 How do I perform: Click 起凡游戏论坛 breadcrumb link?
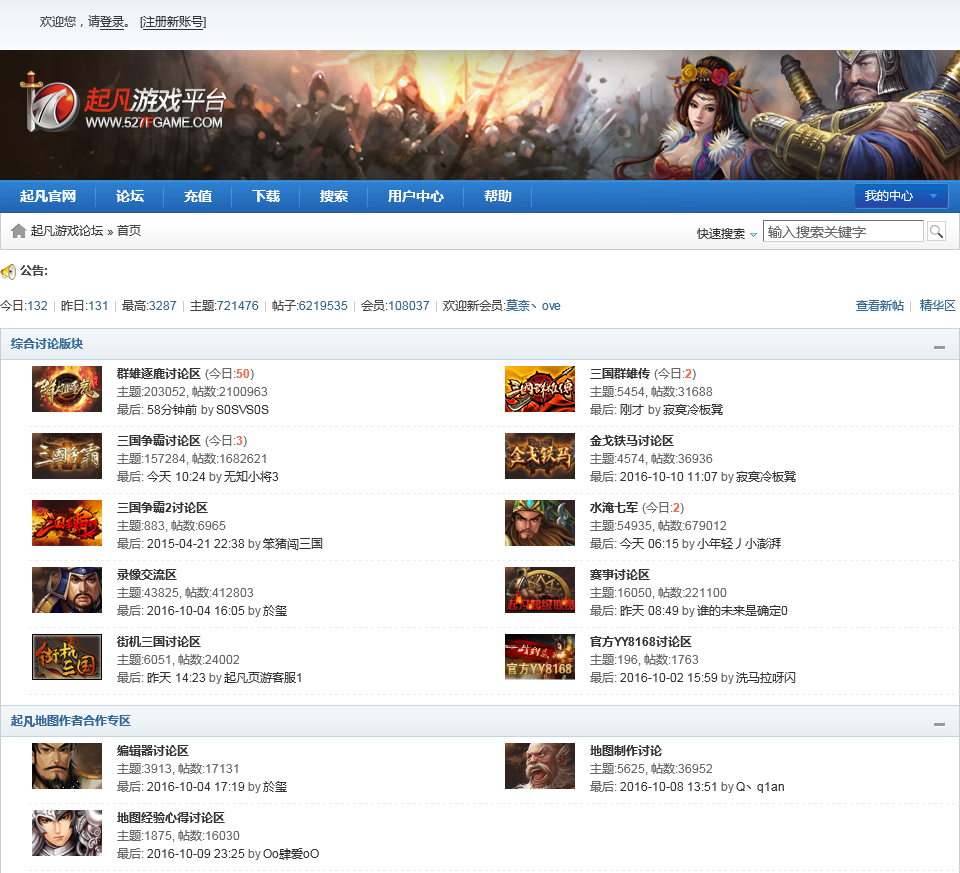click(67, 231)
